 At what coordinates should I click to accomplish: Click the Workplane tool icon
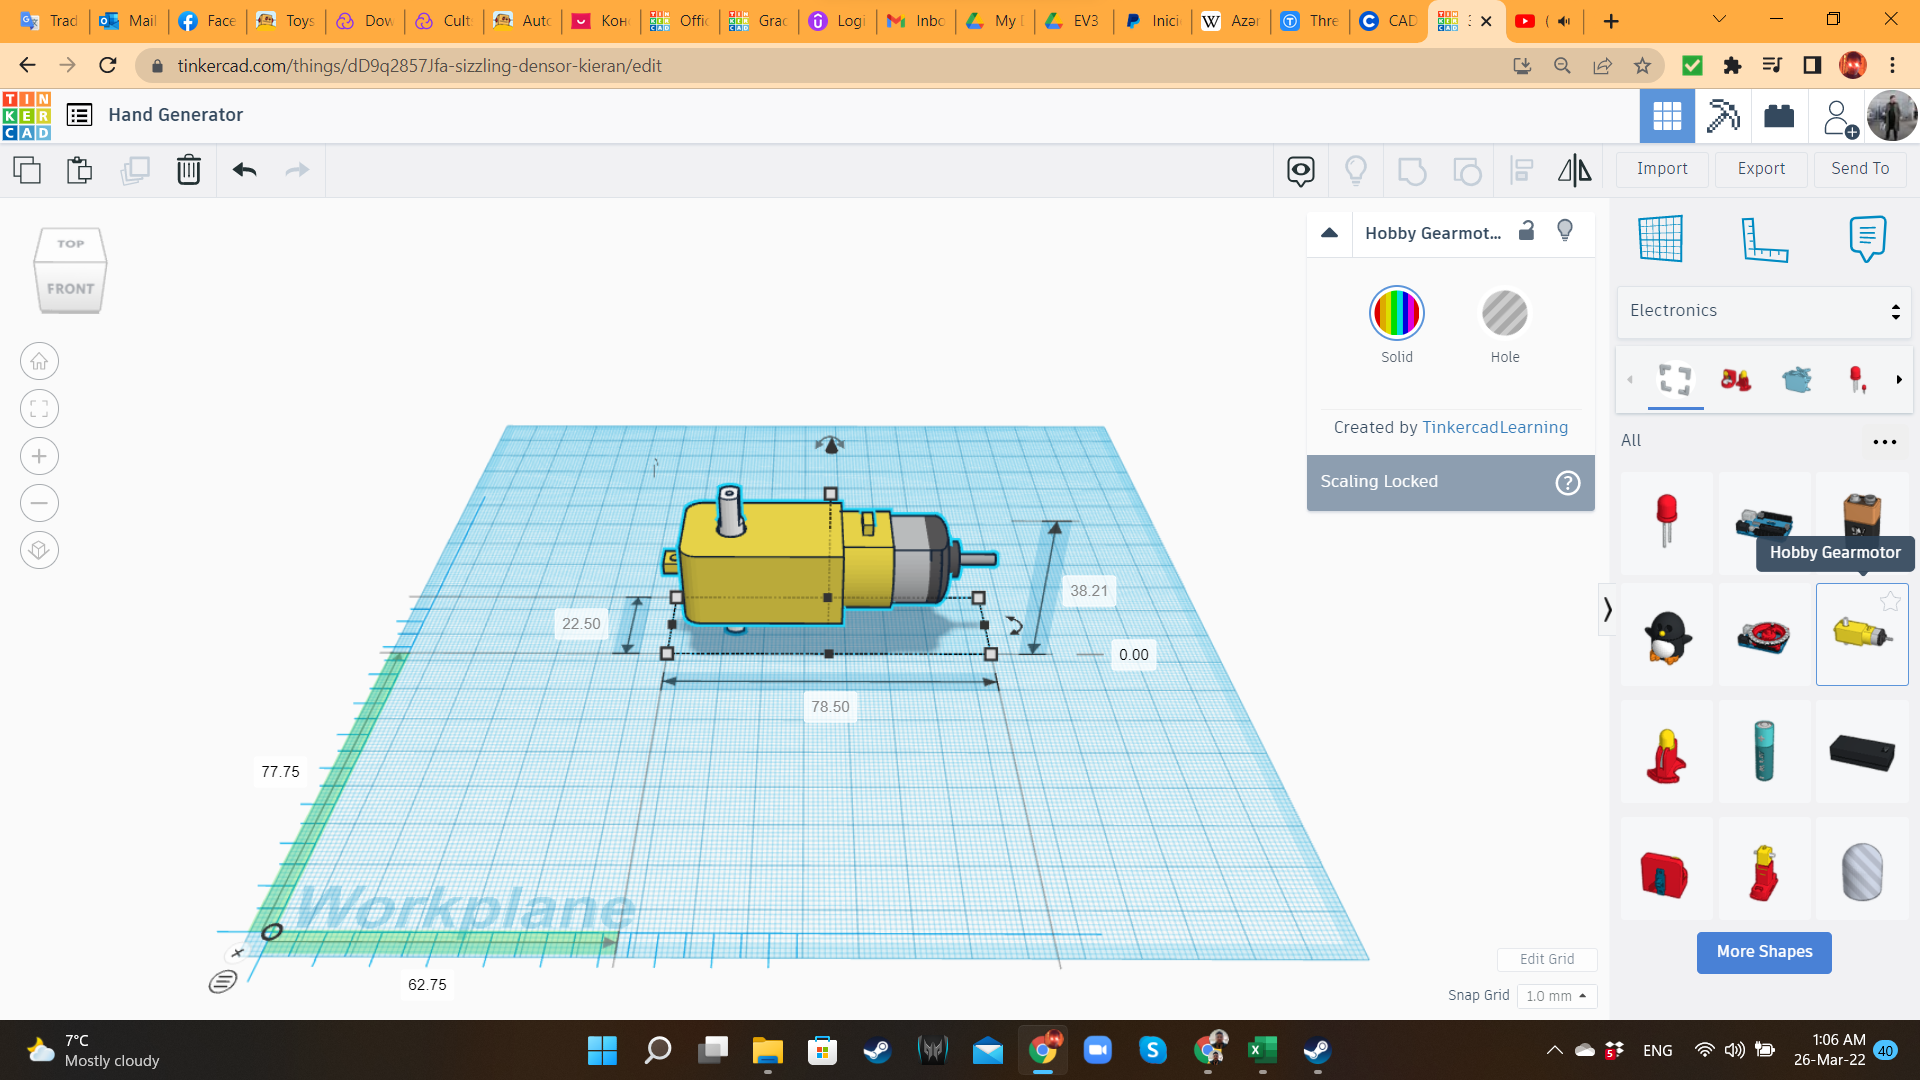1662,239
